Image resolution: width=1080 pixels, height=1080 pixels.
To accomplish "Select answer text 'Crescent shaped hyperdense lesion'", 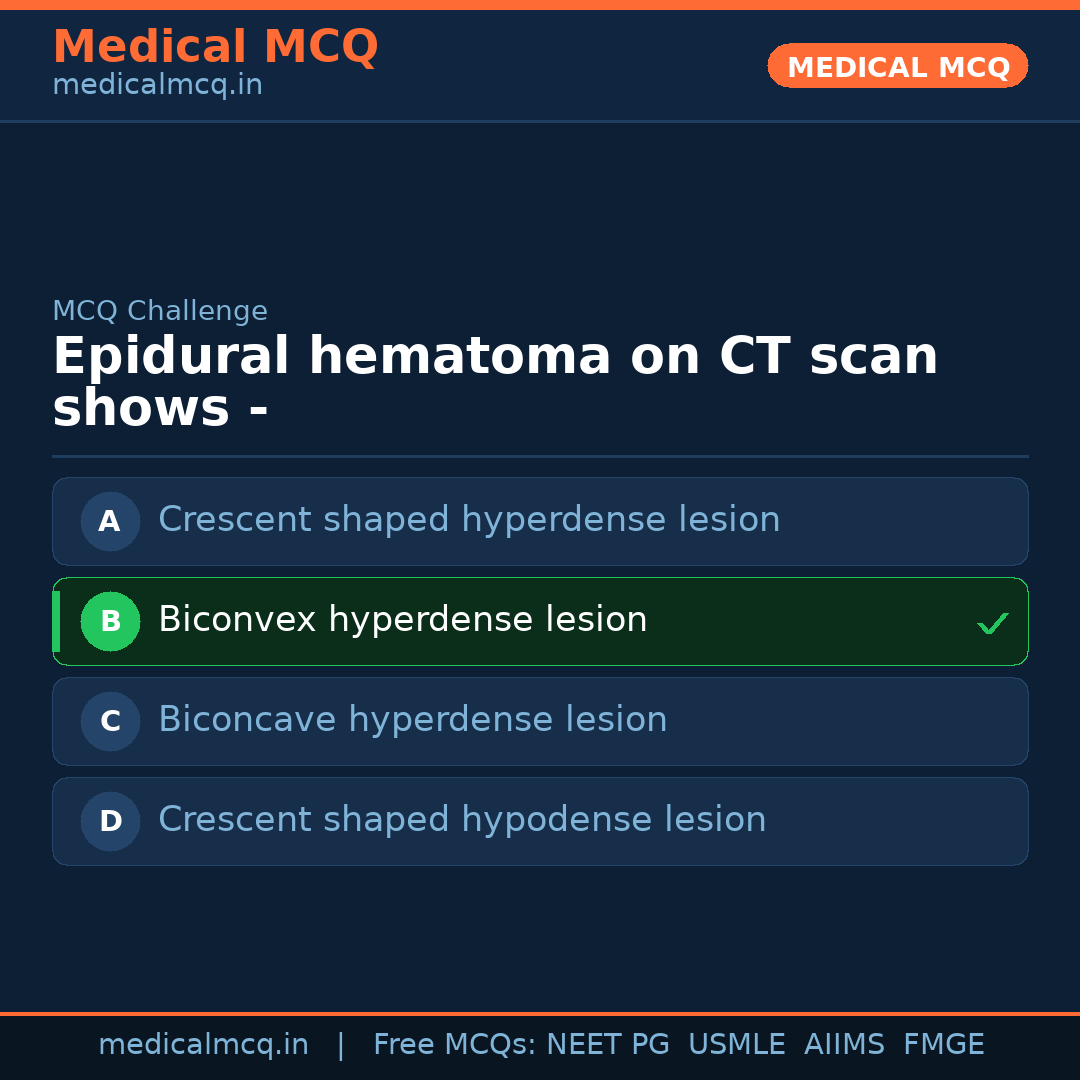I will pos(469,520).
